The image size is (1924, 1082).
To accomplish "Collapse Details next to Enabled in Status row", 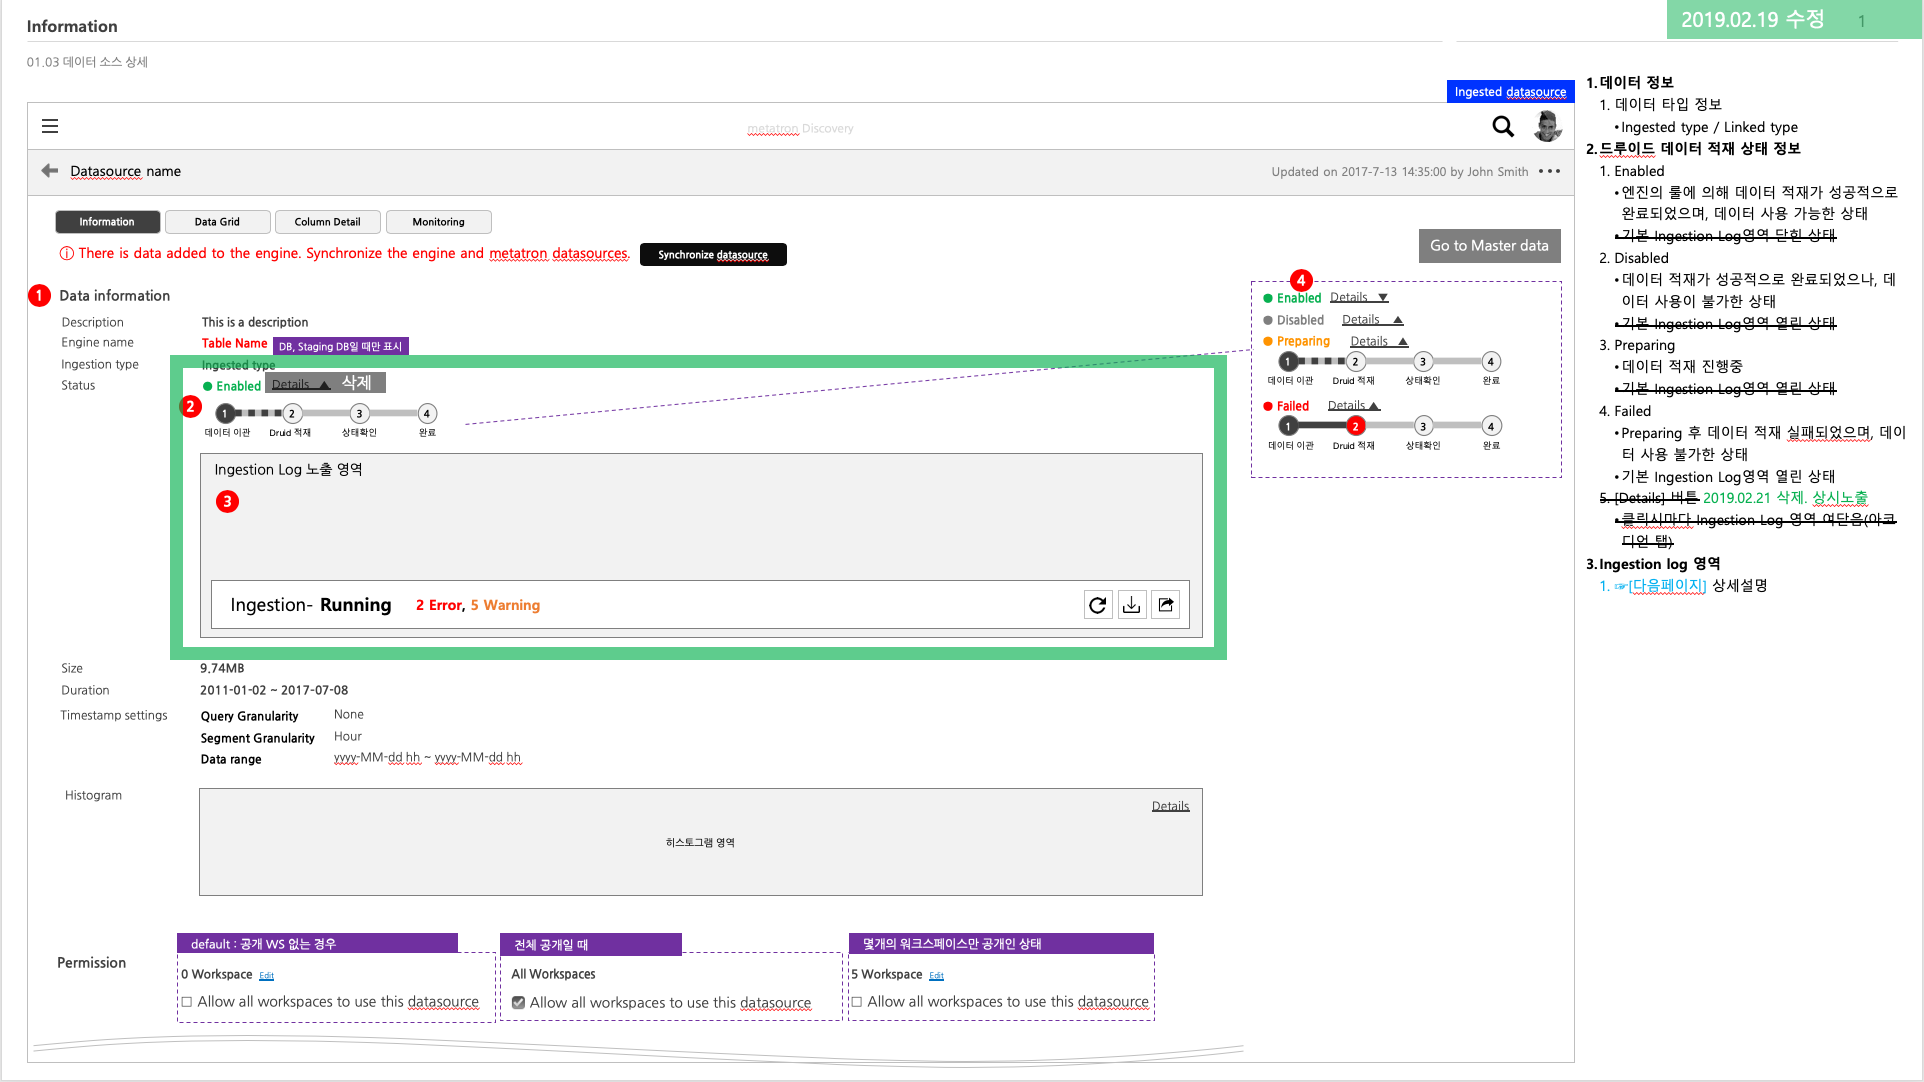I will [x=301, y=384].
